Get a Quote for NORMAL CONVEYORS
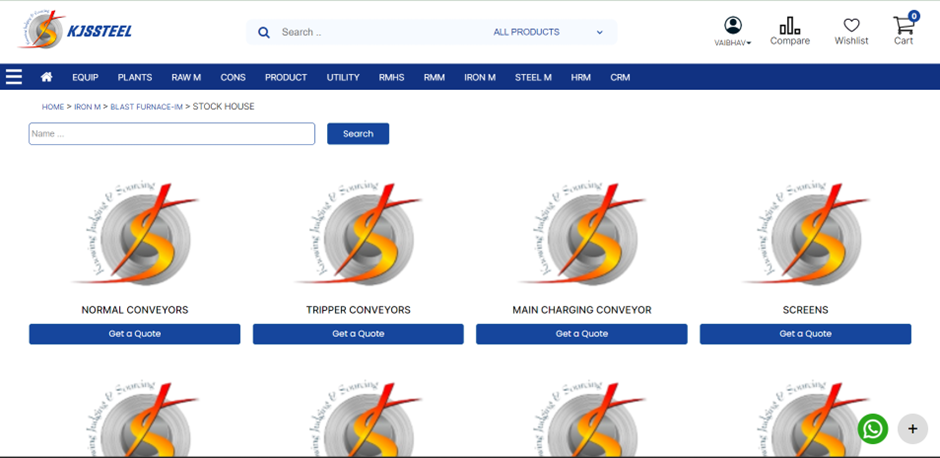Screen dimensions: 940x458 [x=135, y=334]
